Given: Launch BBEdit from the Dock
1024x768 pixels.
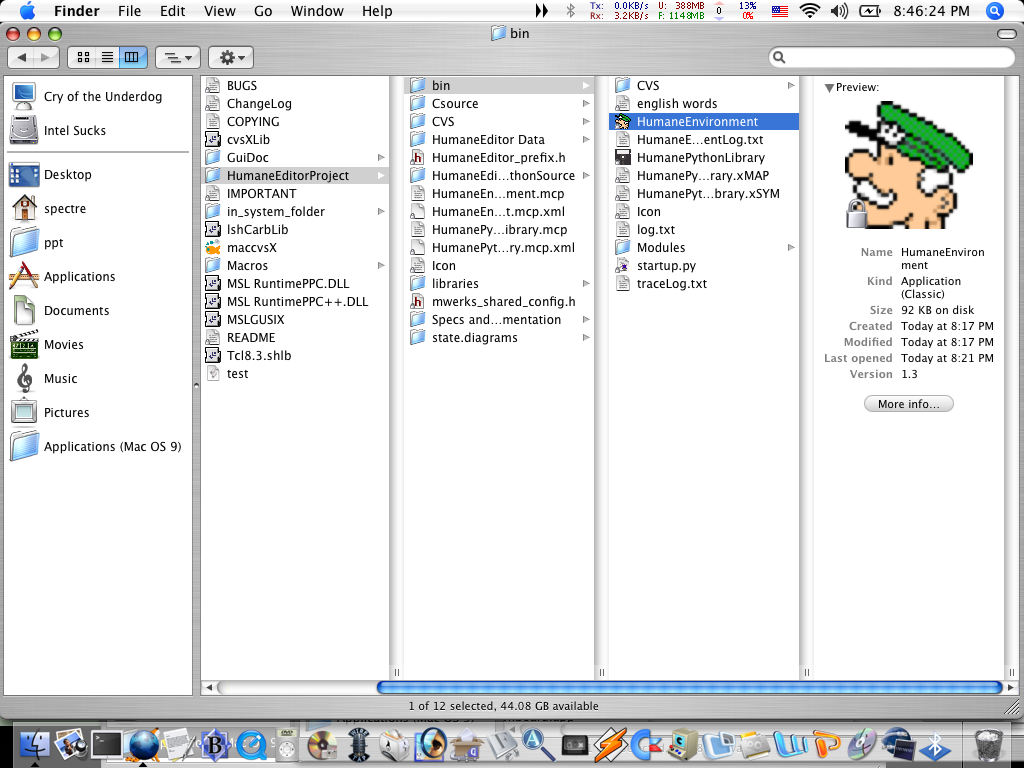Looking at the screenshot, I should (x=214, y=745).
